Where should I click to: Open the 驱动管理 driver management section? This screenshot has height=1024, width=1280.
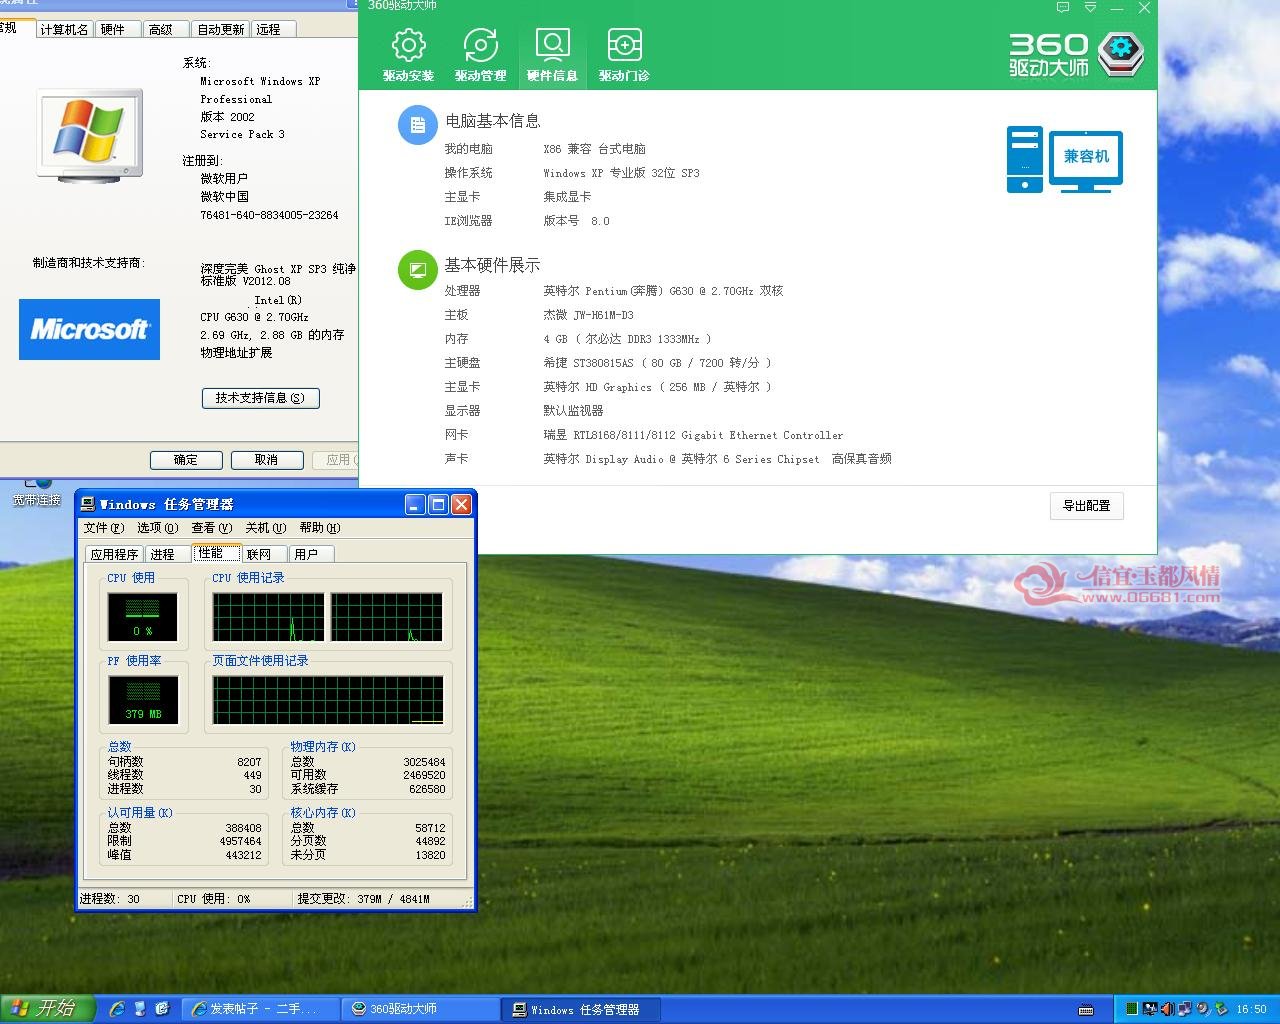point(480,54)
